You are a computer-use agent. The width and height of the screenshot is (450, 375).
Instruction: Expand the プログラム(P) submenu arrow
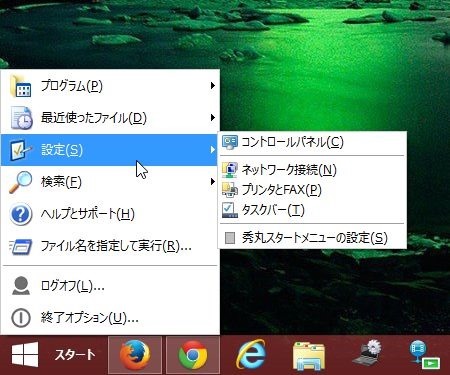click(x=212, y=86)
